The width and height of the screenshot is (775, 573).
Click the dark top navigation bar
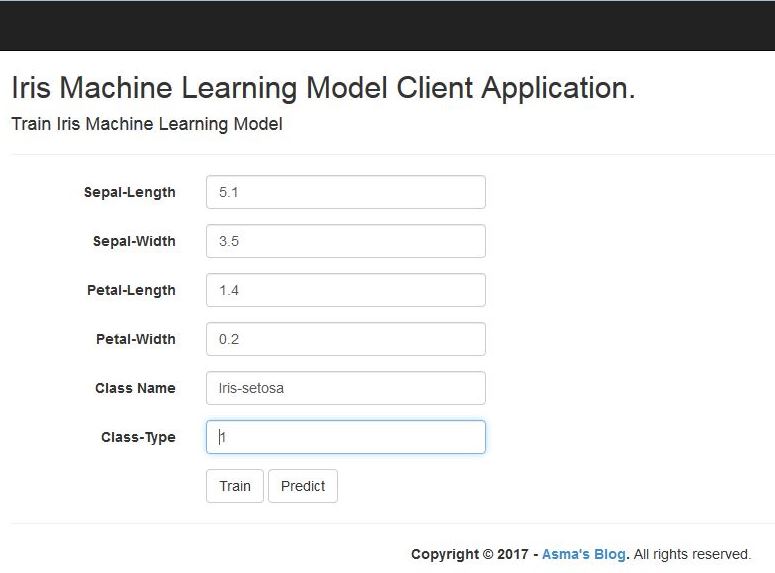pos(387,25)
